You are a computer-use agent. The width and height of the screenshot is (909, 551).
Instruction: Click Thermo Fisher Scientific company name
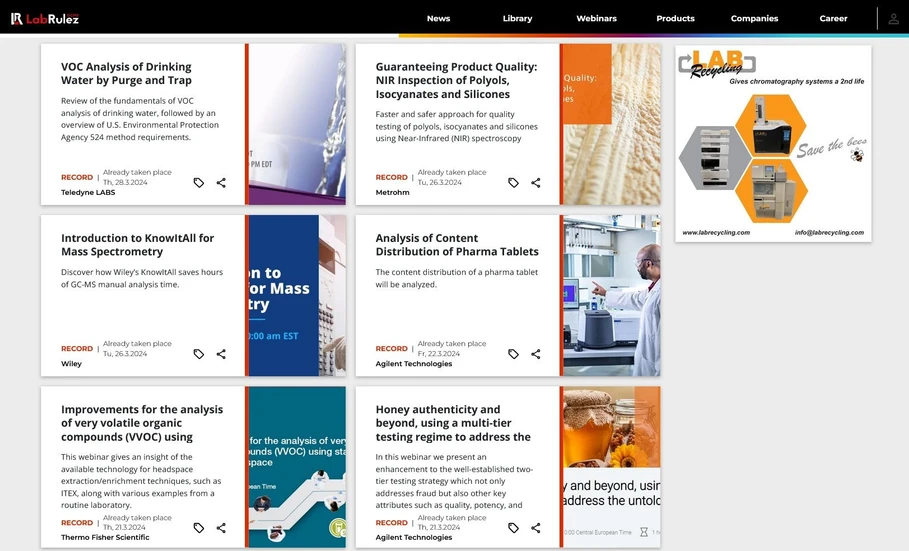click(x=105, y=537)
